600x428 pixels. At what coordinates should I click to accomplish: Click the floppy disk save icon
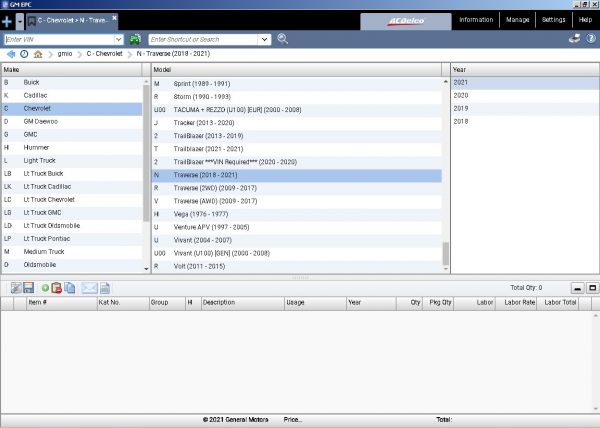(29, 288)
